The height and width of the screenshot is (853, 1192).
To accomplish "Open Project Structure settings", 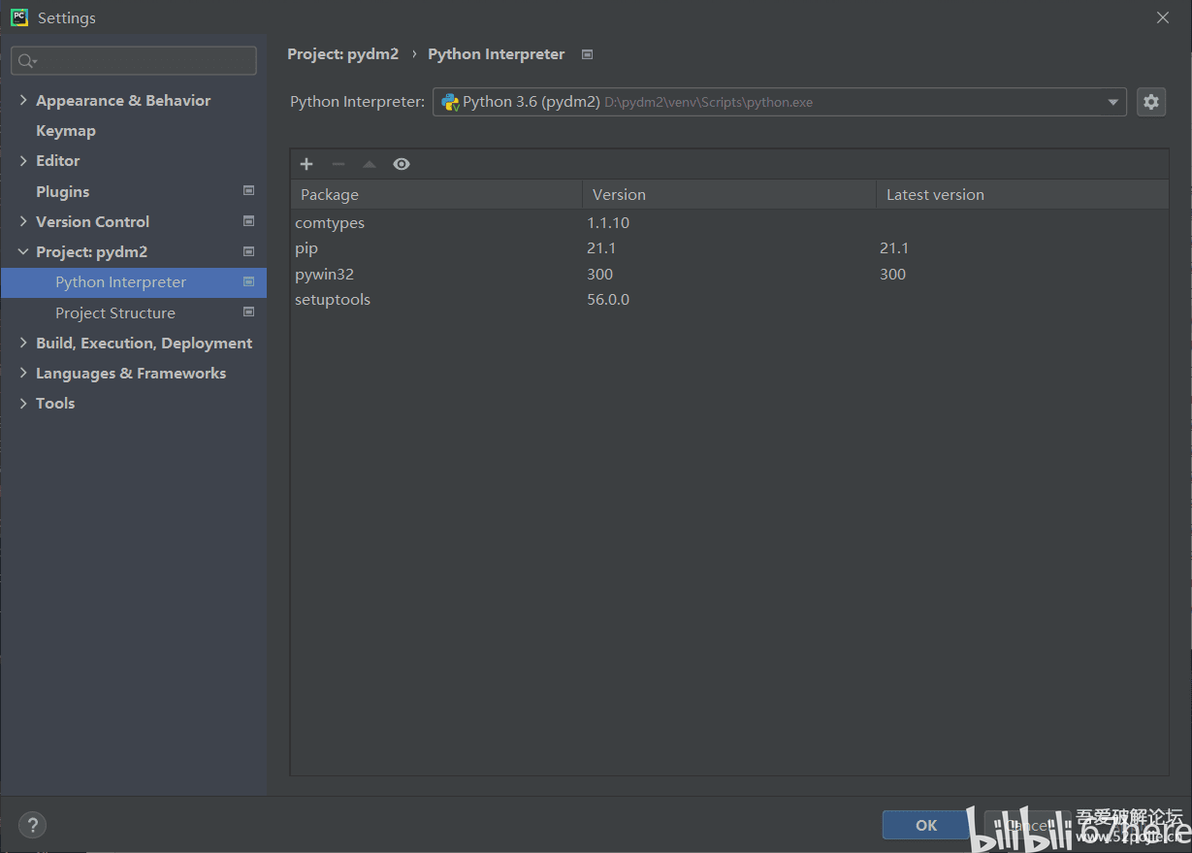I will click(x=115, y=313).
